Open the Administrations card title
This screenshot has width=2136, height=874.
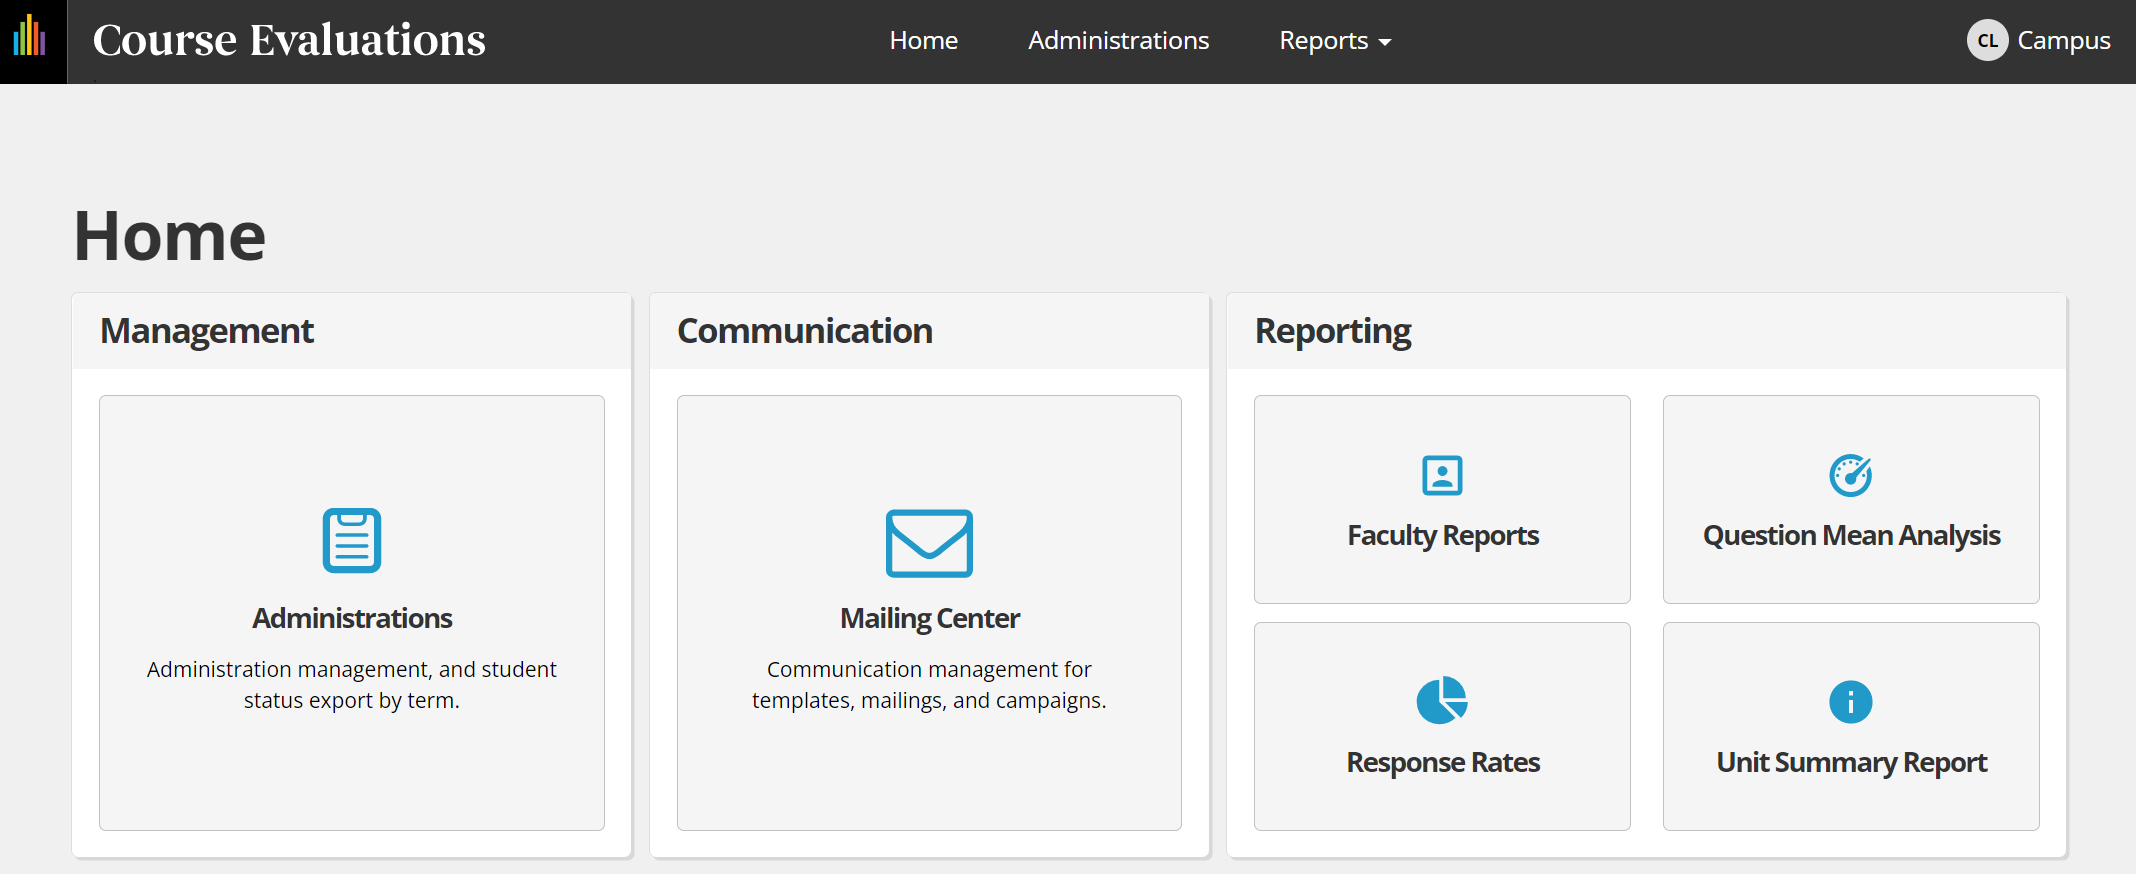[352, 618]
